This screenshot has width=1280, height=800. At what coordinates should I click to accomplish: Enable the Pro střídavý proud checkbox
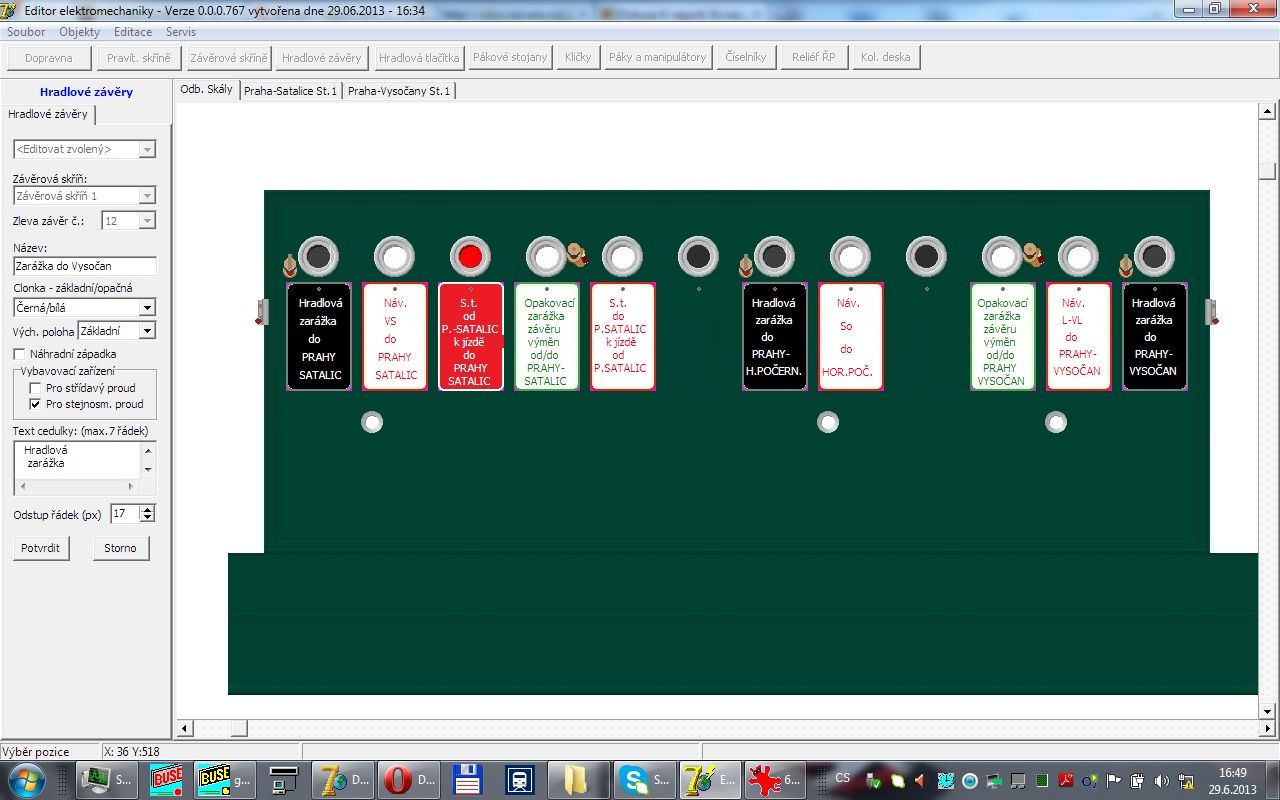click(x=35, y=388)
